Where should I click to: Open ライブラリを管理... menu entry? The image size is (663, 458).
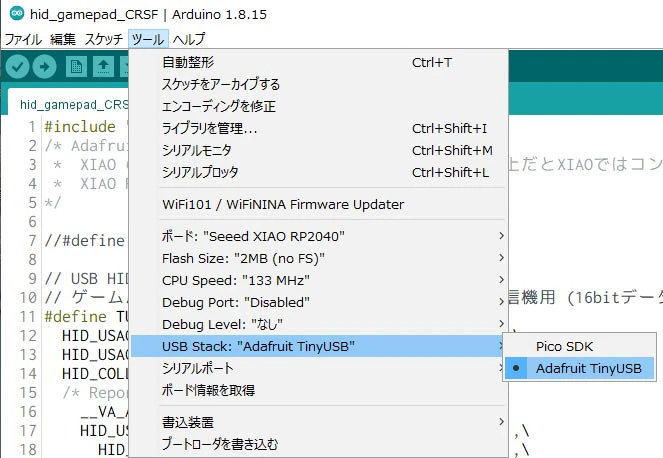click(x=318, y=128)
